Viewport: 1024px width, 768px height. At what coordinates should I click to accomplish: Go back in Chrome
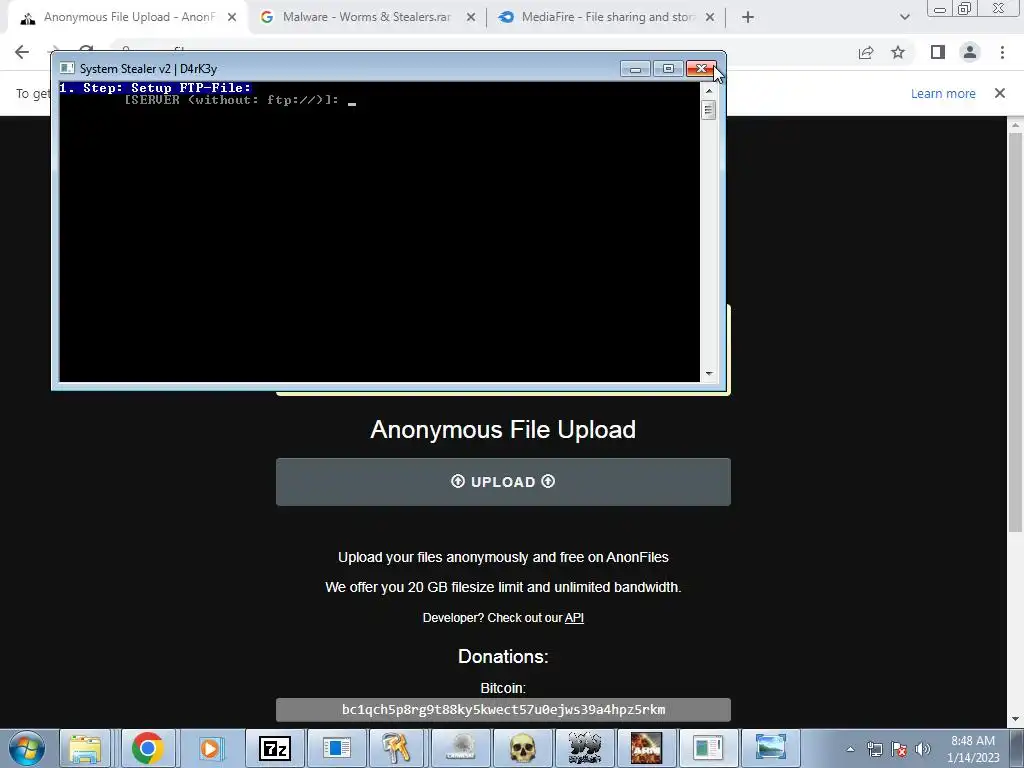coord(22,52)
